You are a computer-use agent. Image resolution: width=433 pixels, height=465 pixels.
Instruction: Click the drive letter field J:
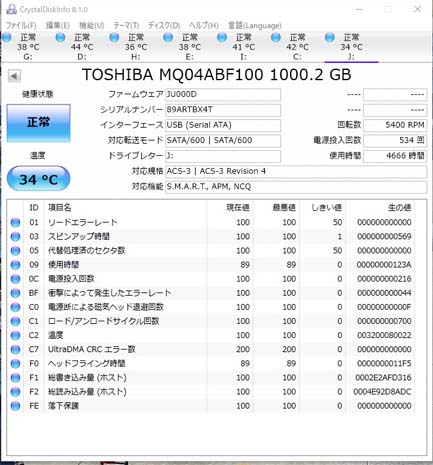tap(223, 156)
